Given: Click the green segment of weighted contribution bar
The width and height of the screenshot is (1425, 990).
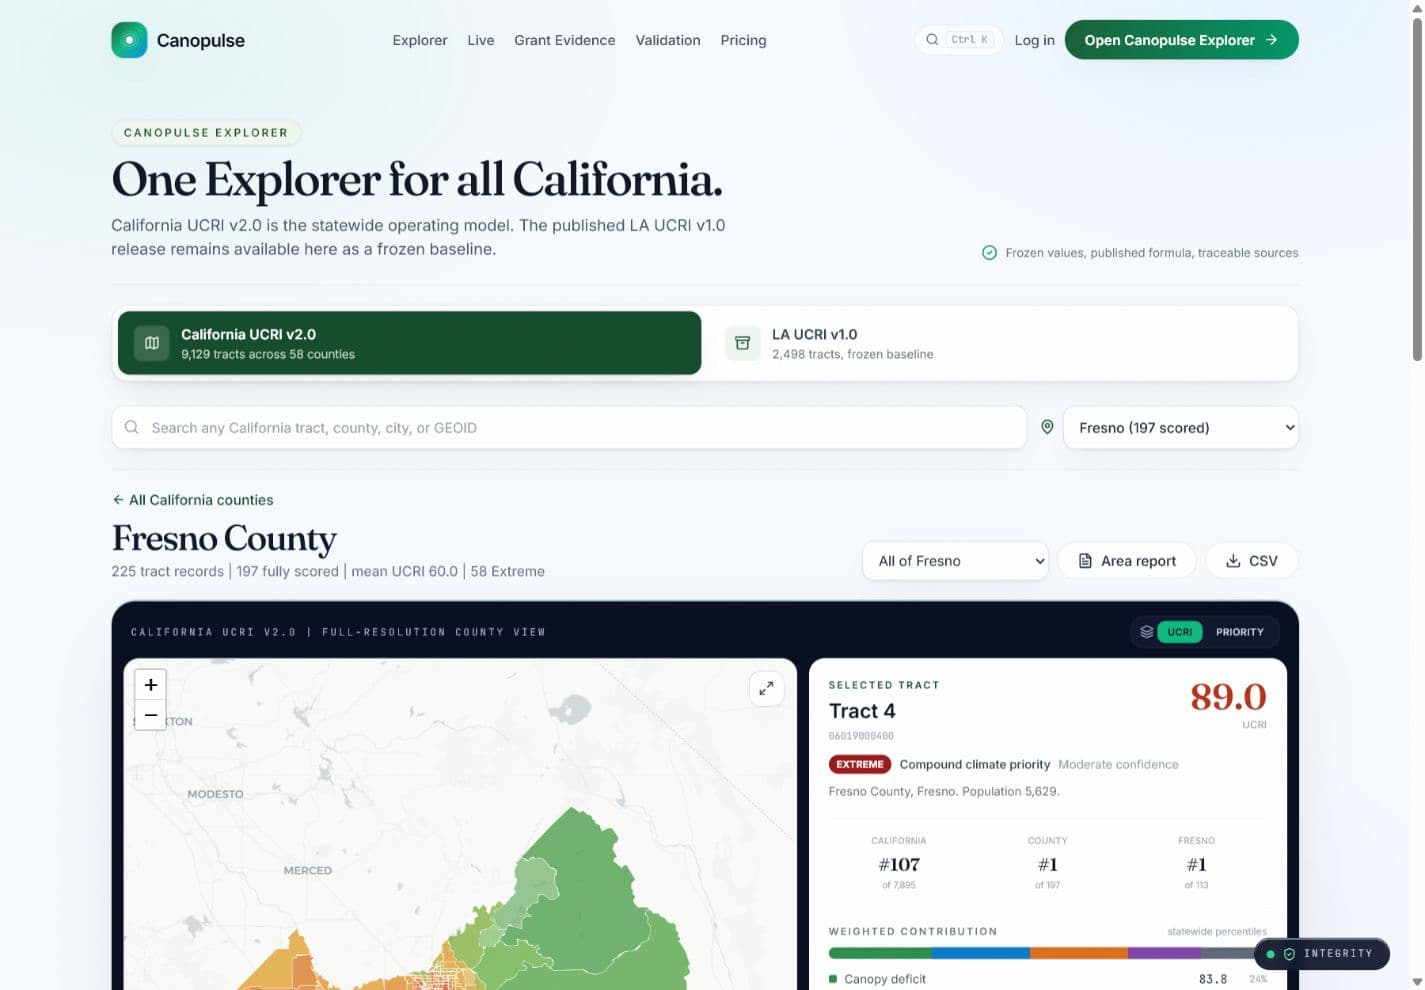Looking at the screenshot, I should [879, 954].
